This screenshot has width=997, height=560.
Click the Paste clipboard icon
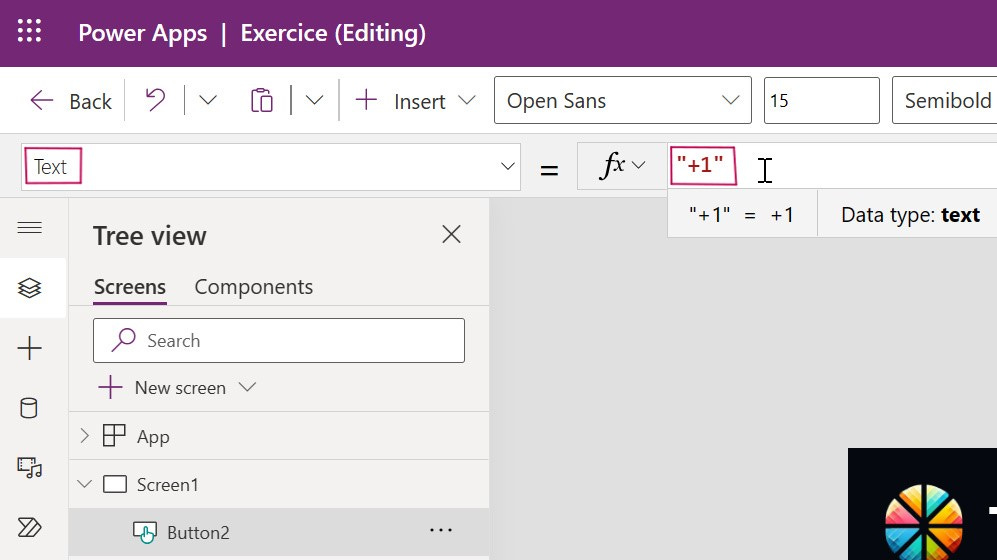coord(261,100)
